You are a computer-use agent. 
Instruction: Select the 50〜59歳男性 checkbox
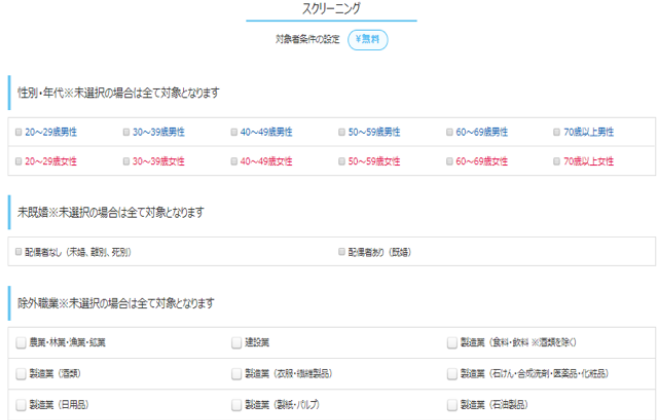coord(341,132)
